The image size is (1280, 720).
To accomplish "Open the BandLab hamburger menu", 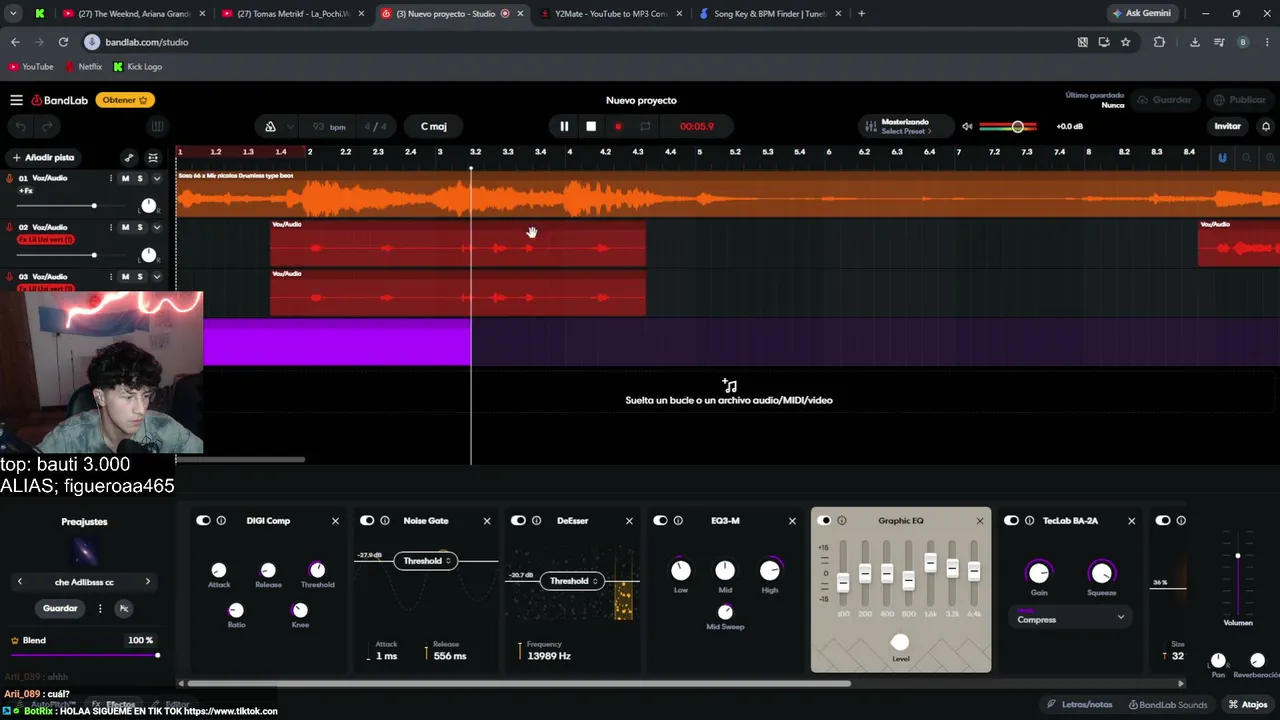I will point(16,100).
